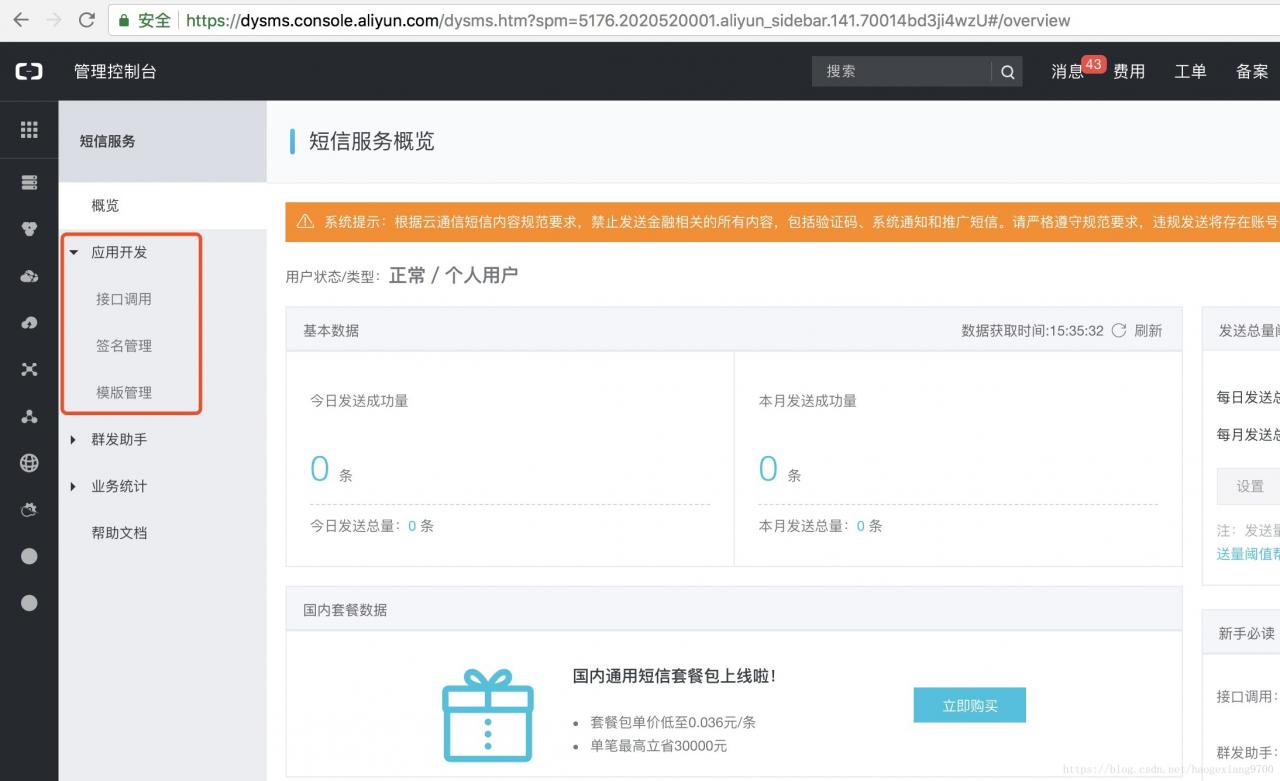Click the 短信服务概览 page title
Screen dimensions: 1280x781
371,141
